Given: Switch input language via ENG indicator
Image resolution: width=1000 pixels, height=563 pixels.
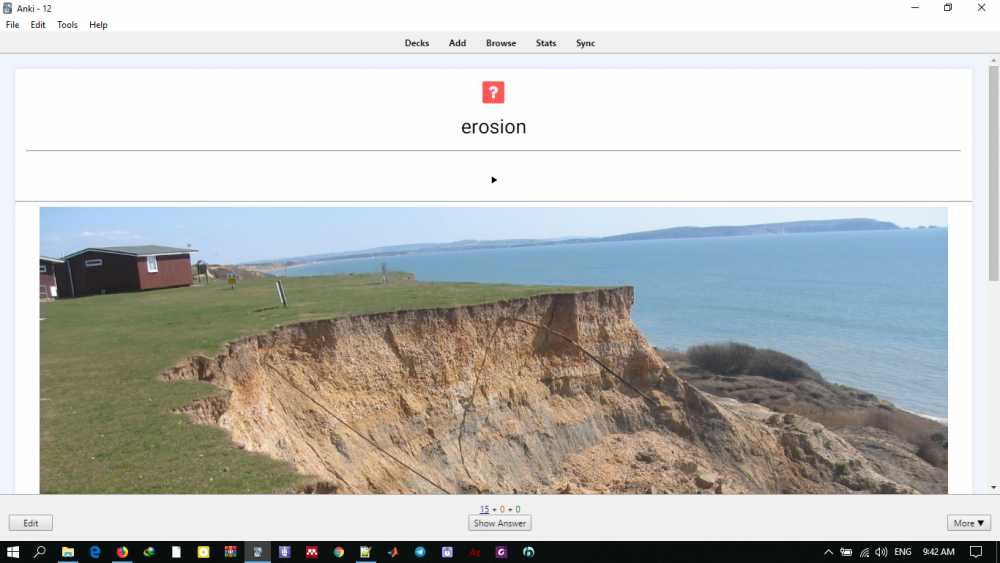Looking at the screenshot, I should (x=903, y=552).
